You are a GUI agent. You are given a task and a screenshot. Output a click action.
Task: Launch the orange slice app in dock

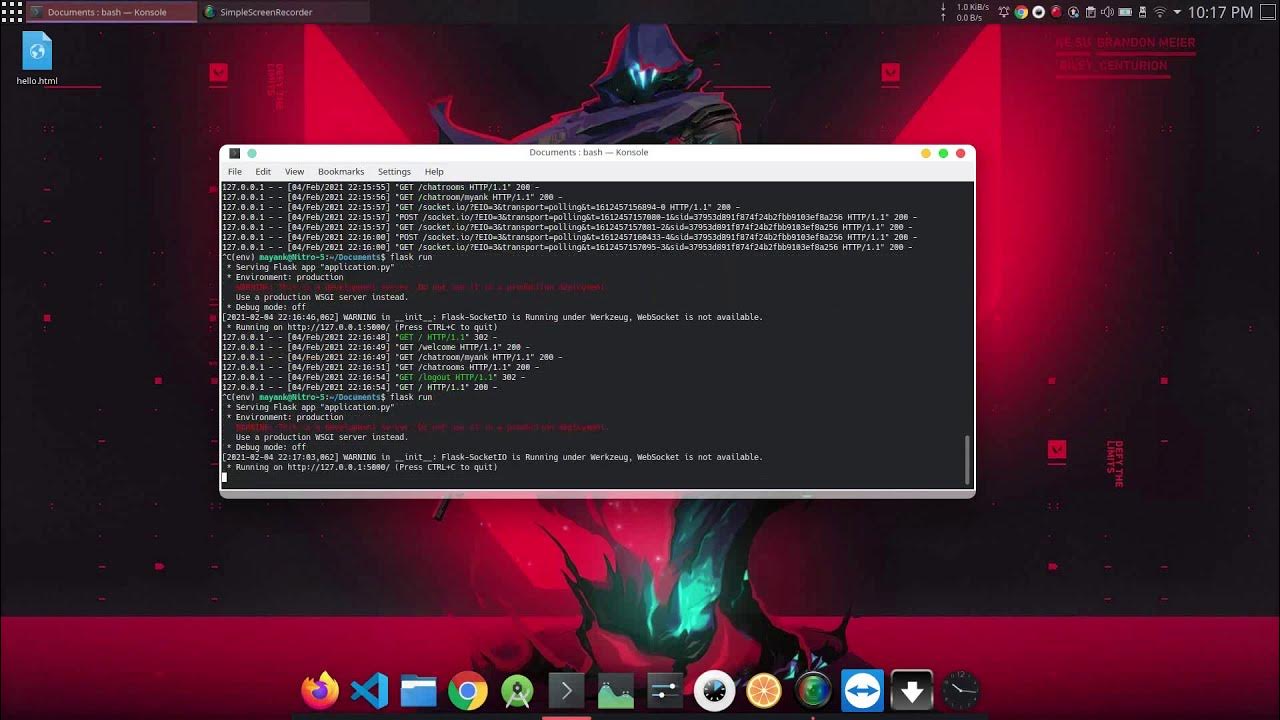point(764,690)
